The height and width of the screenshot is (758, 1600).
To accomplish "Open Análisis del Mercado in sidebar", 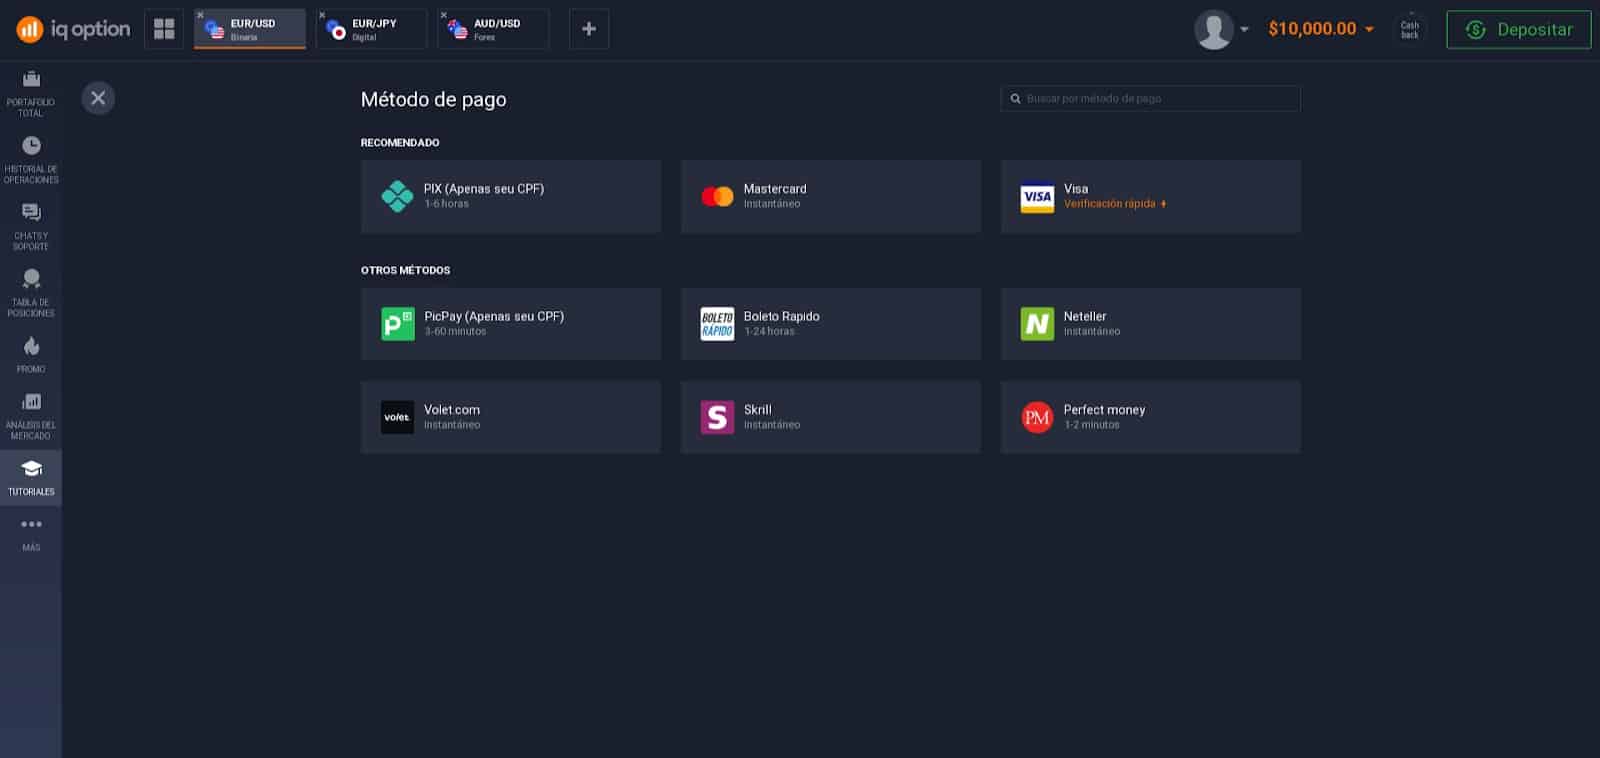I will tap(31, 416).
